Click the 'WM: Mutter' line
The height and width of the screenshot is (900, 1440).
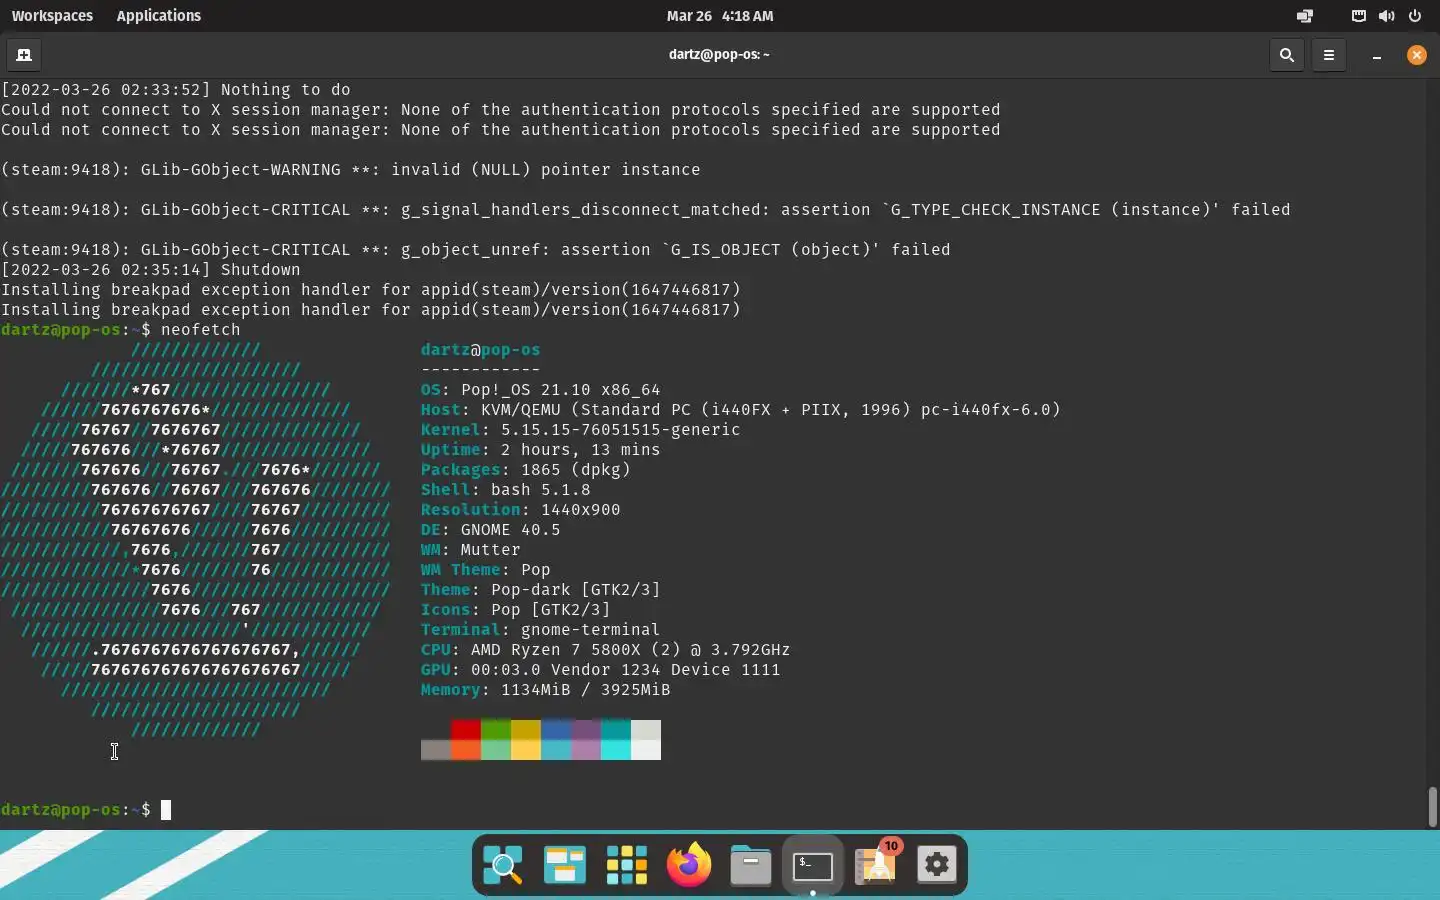click(471, 550)
